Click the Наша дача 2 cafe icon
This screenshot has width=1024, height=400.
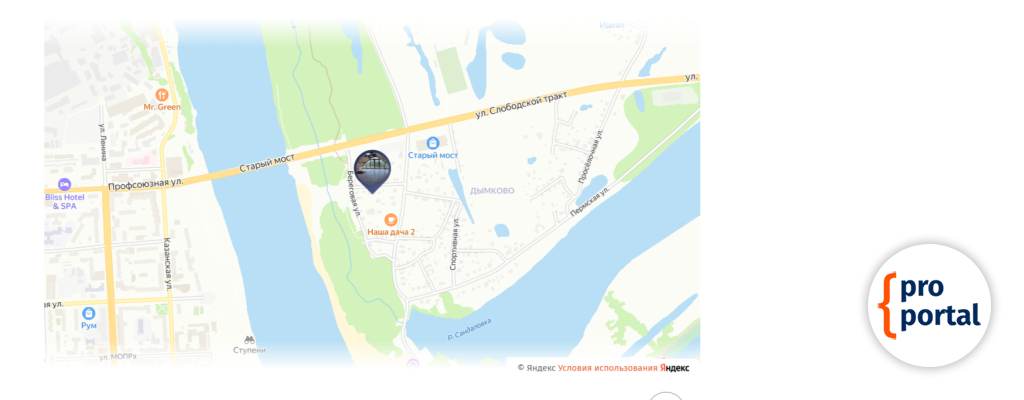pyautogui.click(x=391, y=220)
